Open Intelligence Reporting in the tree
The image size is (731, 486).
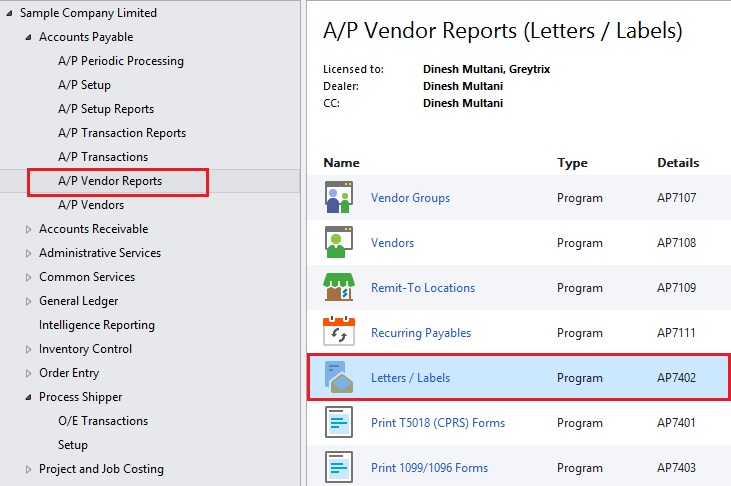tap(97, 325)
